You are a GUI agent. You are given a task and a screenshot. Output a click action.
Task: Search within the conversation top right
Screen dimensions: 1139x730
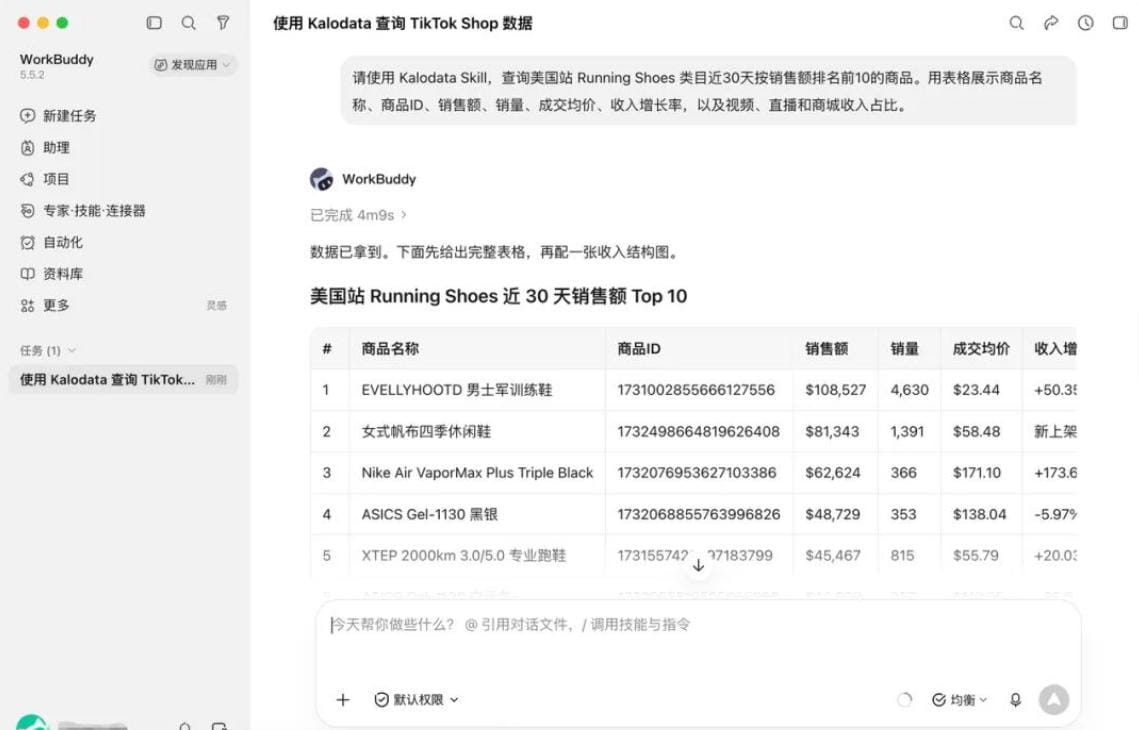1016,23
